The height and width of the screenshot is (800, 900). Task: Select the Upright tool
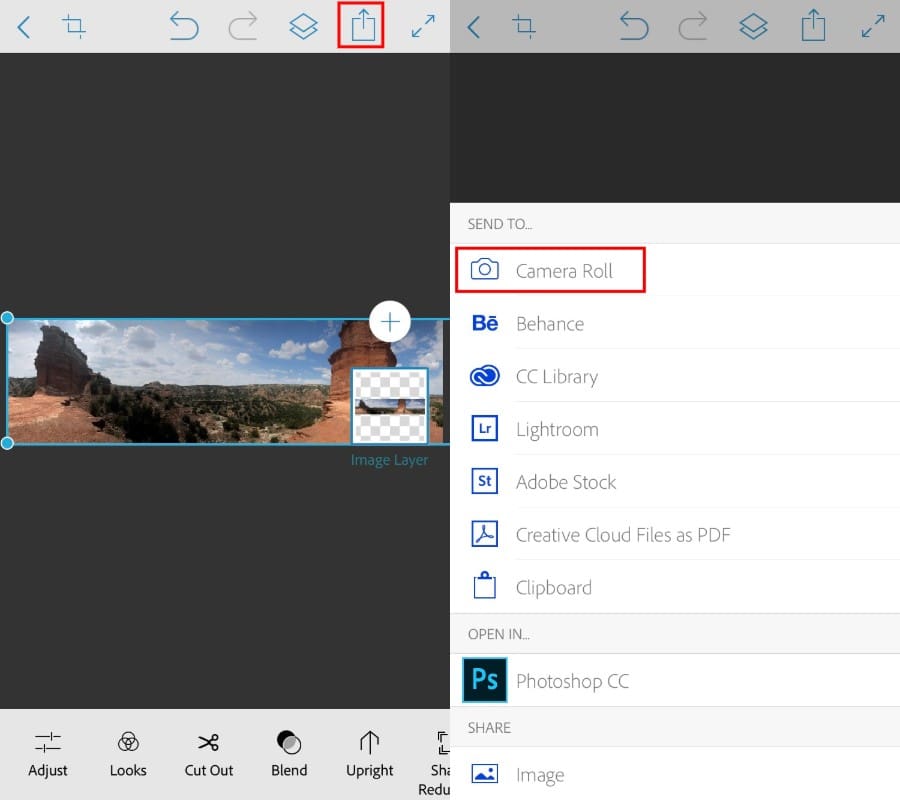(370, 754)
